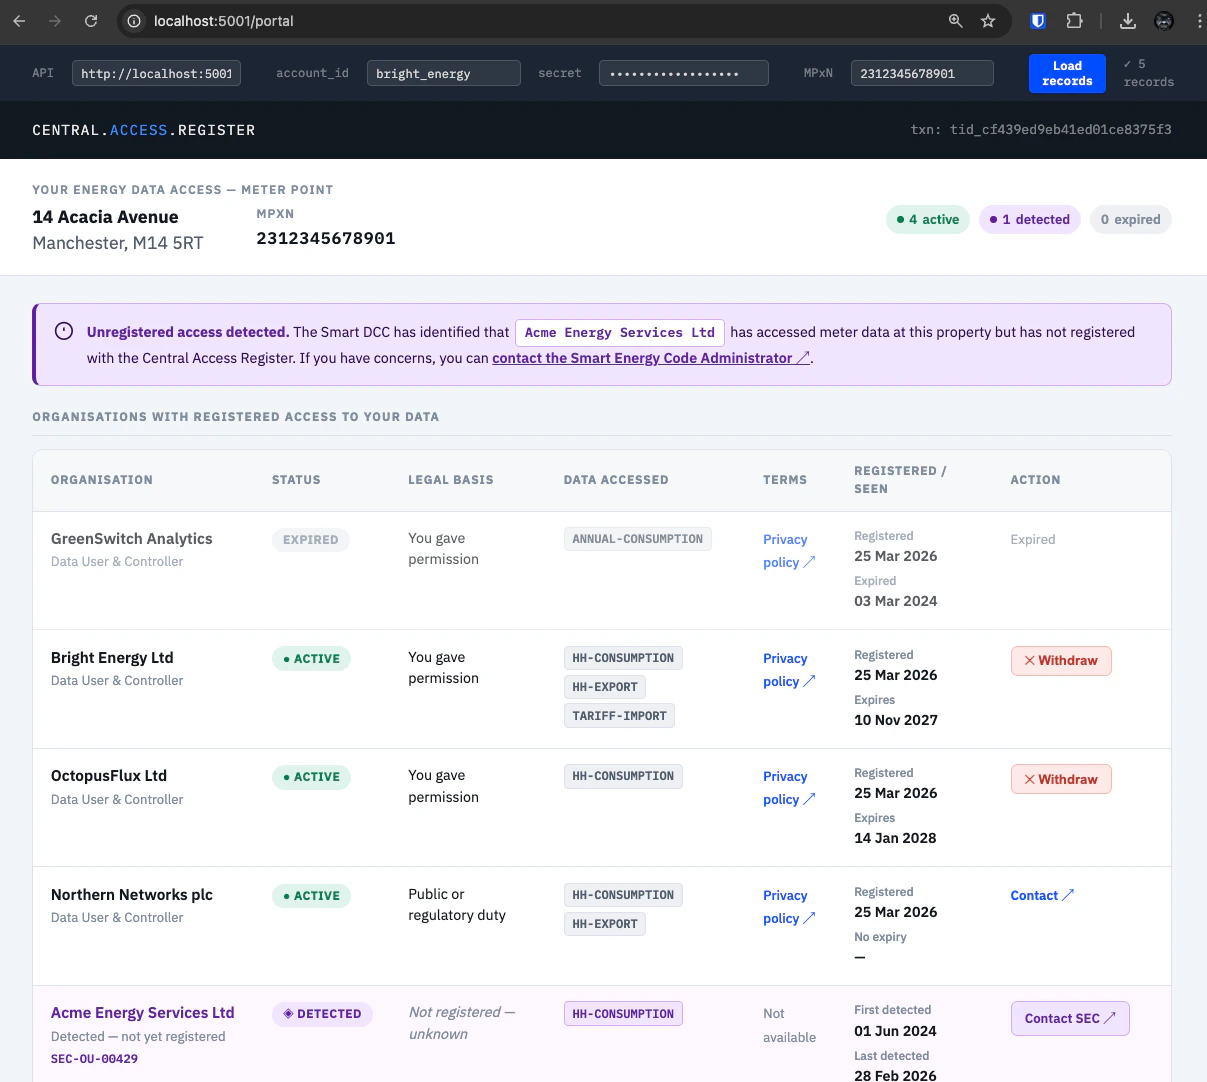Click the 0 expired status pill
This screenshot has height=1082, width=1207.
pyautogui.click(x=1130, y=219)
